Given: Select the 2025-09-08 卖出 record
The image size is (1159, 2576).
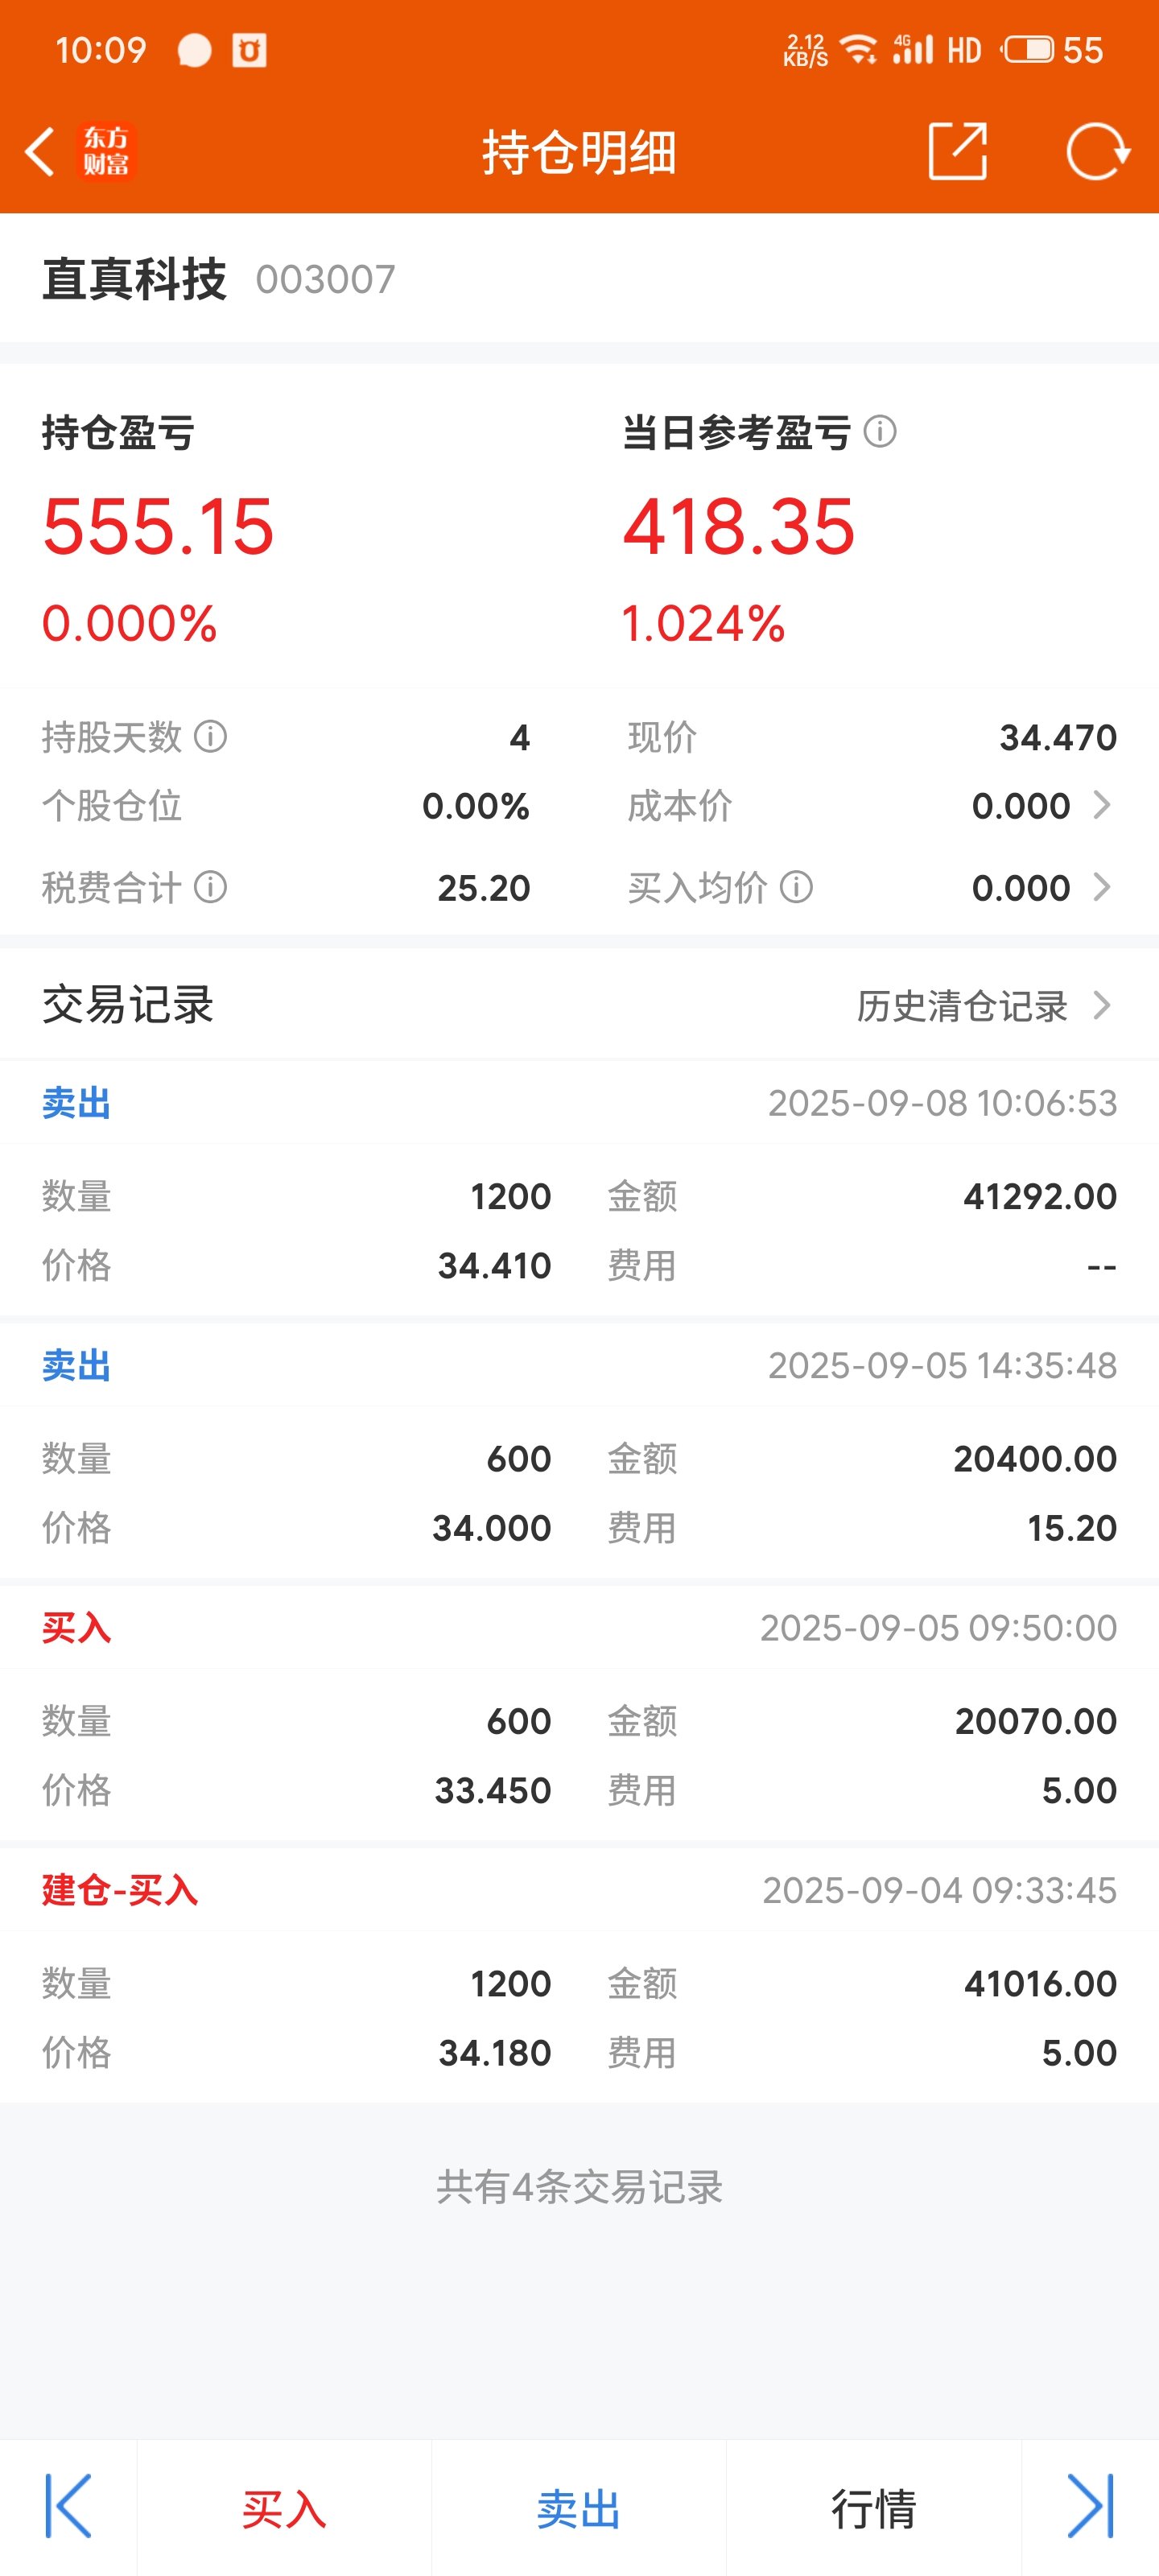Looking at the screenshot, I should 579,1187.
